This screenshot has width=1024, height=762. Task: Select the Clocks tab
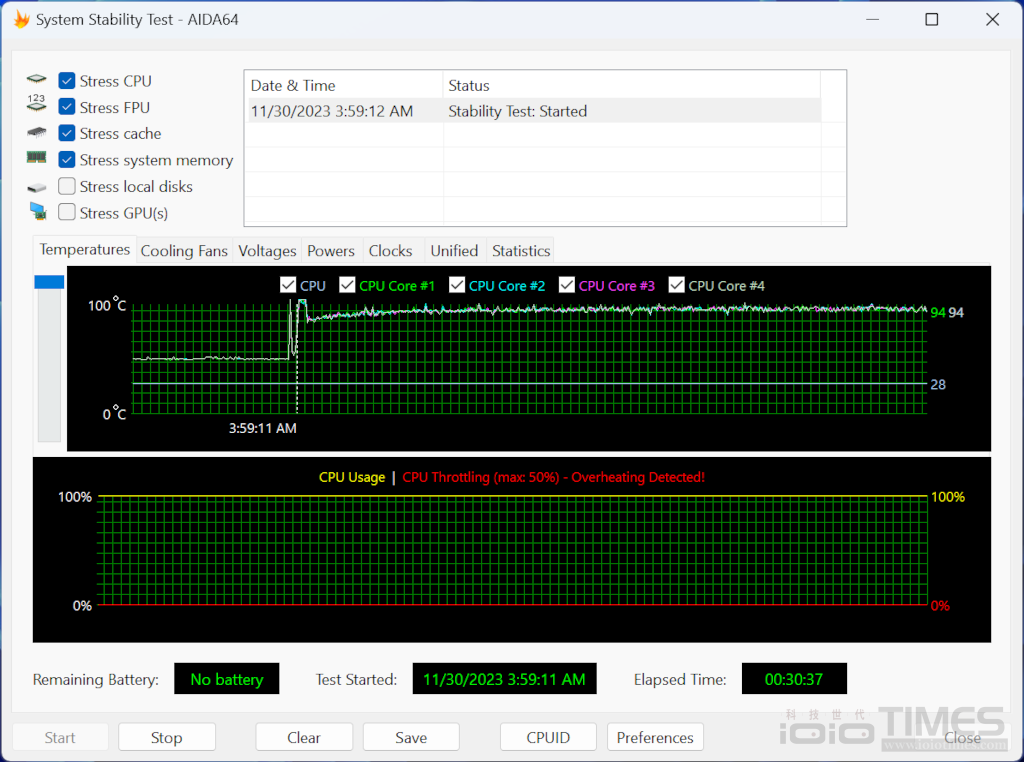(x=390, y=251)
